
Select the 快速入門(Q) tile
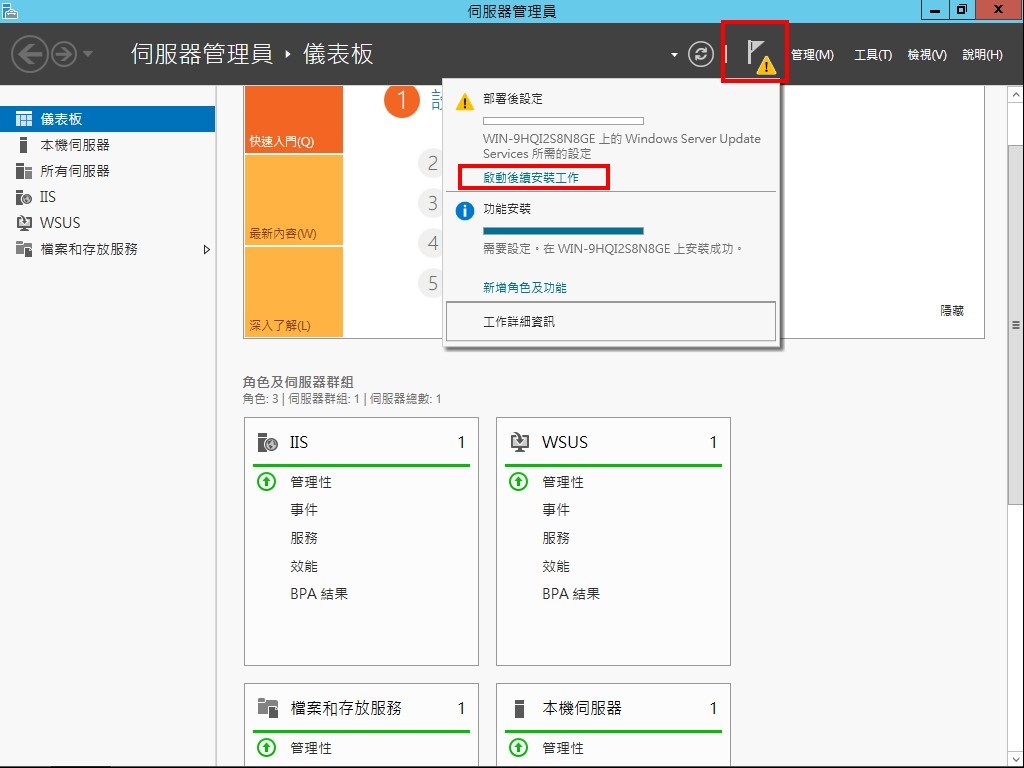[294, 120]
